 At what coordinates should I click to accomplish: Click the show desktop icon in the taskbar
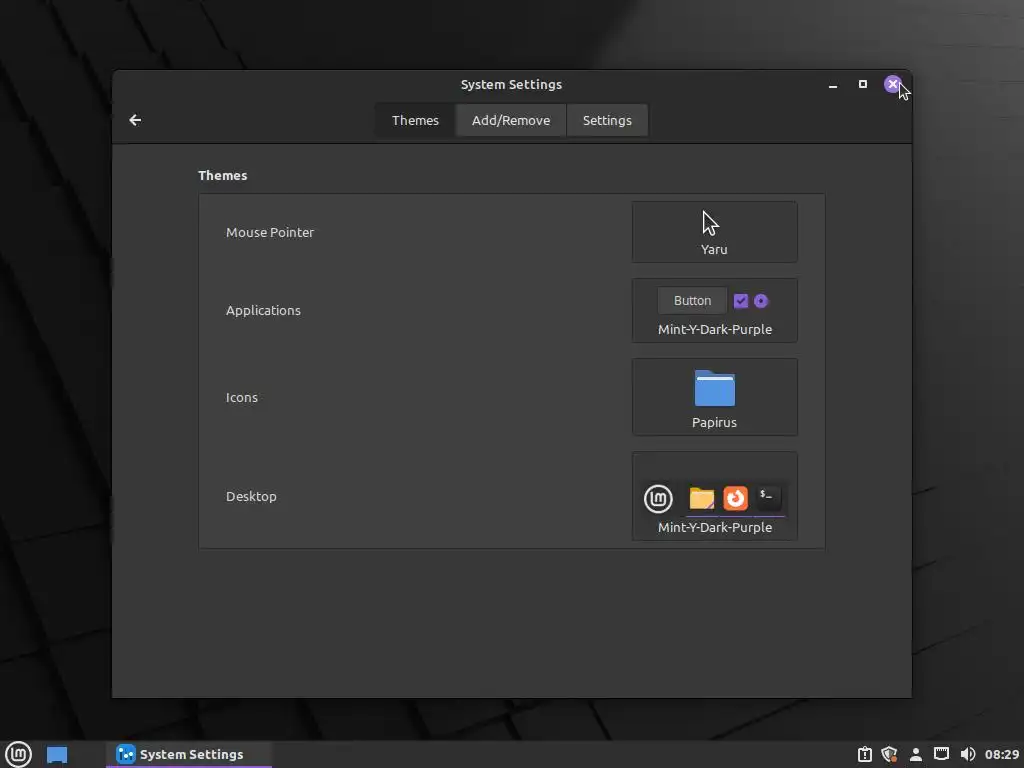point(57,755)
